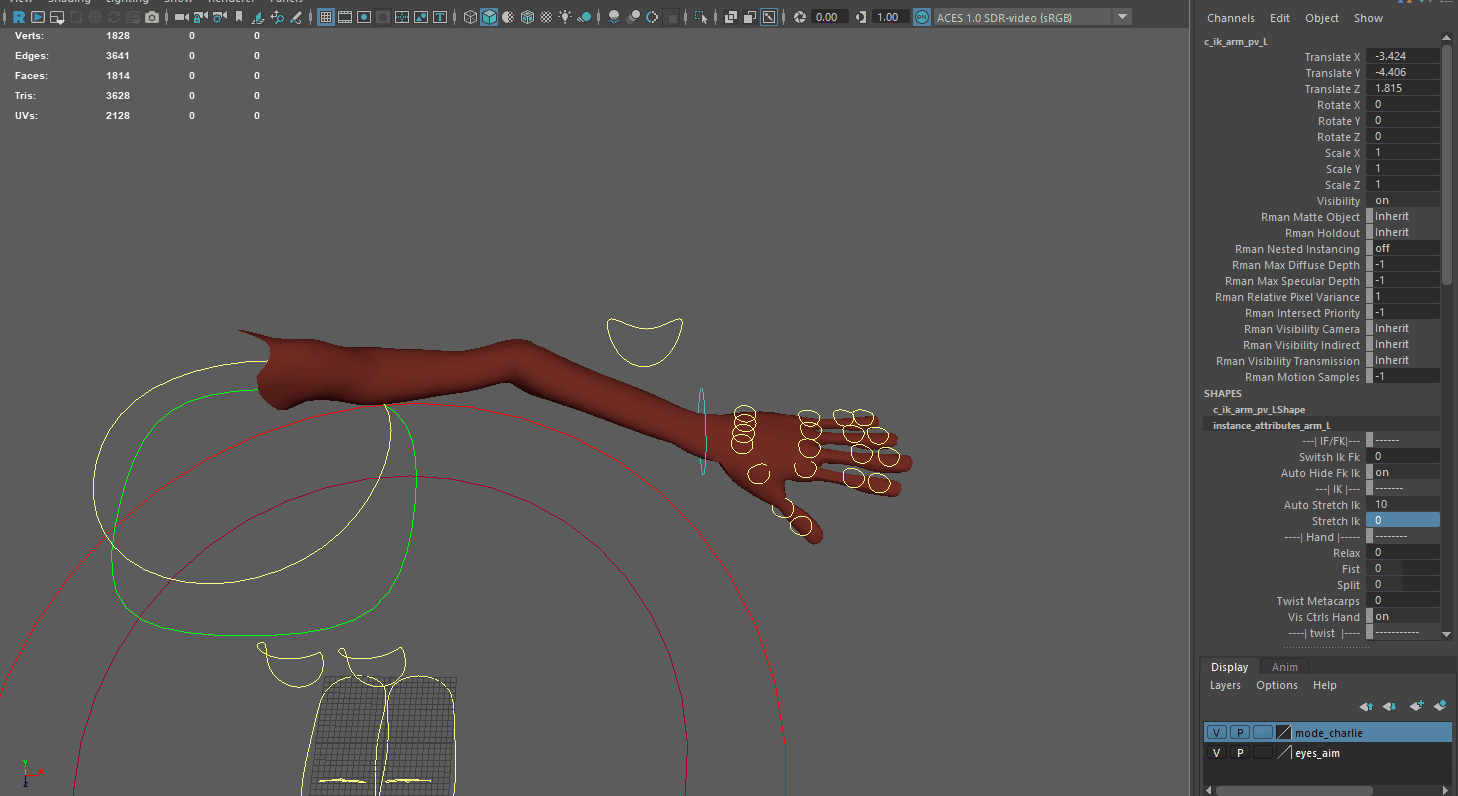Open the Layers menu
Viewport: 1458px width, 796px height.
coord(1225,685)
